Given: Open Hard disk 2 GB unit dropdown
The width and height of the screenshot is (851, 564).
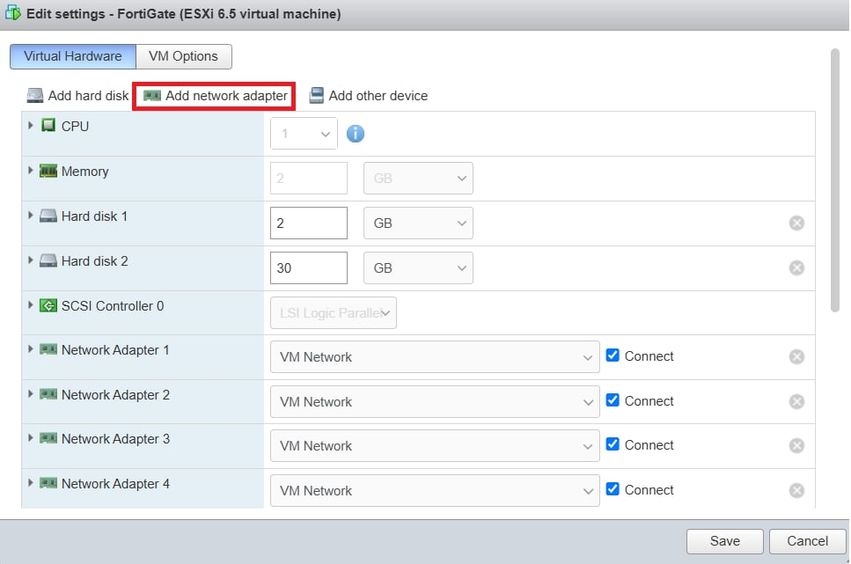Looking at the screenshot, I should (x=418, y=268).
